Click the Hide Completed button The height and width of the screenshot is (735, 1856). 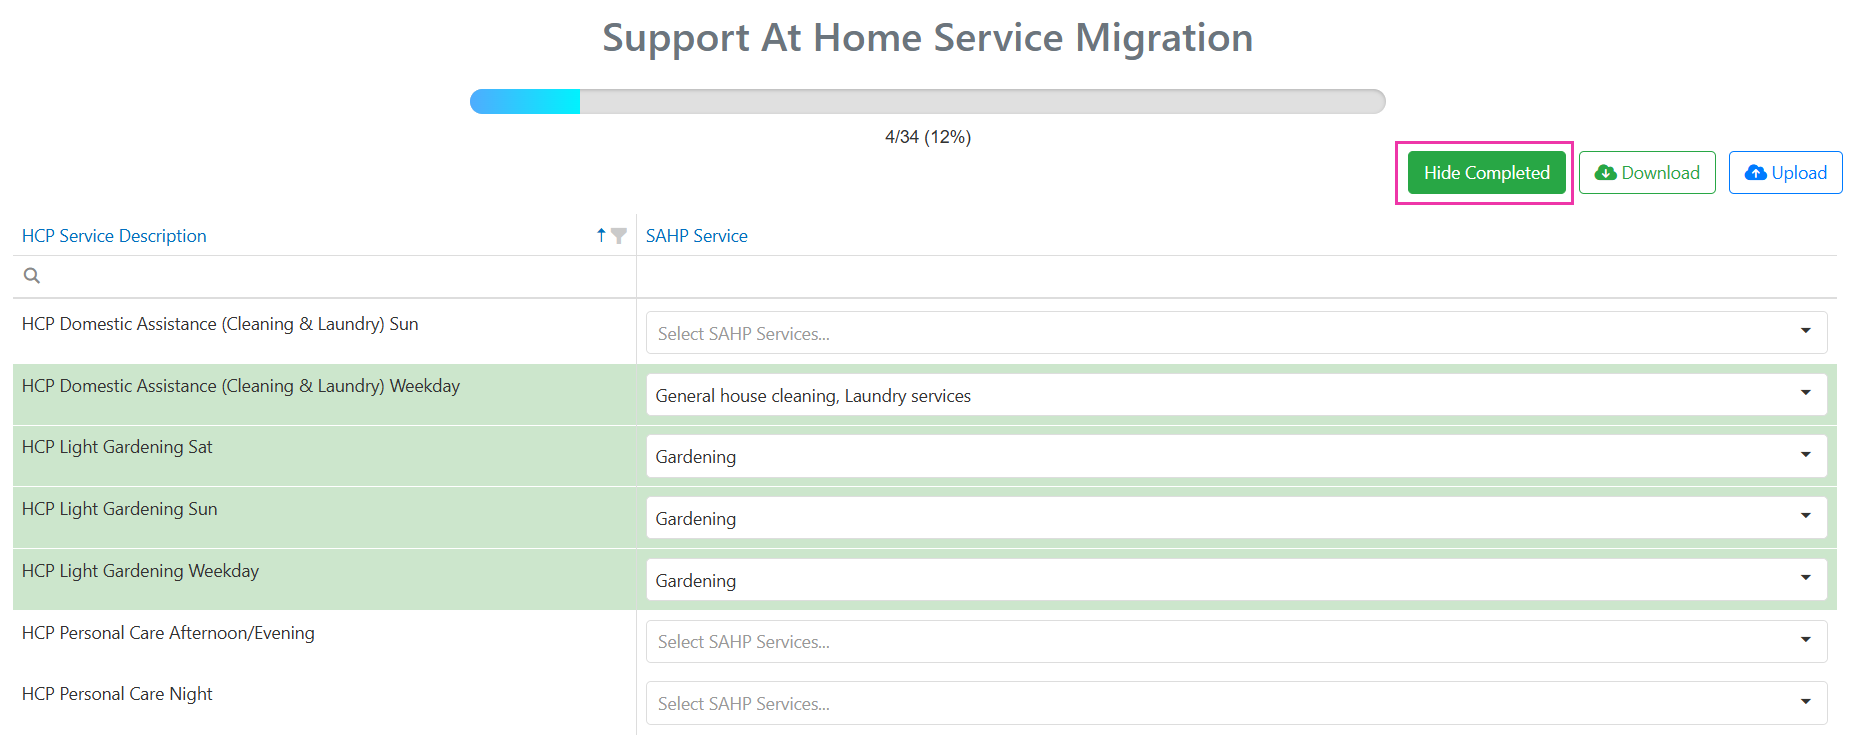coord(1486,173)
